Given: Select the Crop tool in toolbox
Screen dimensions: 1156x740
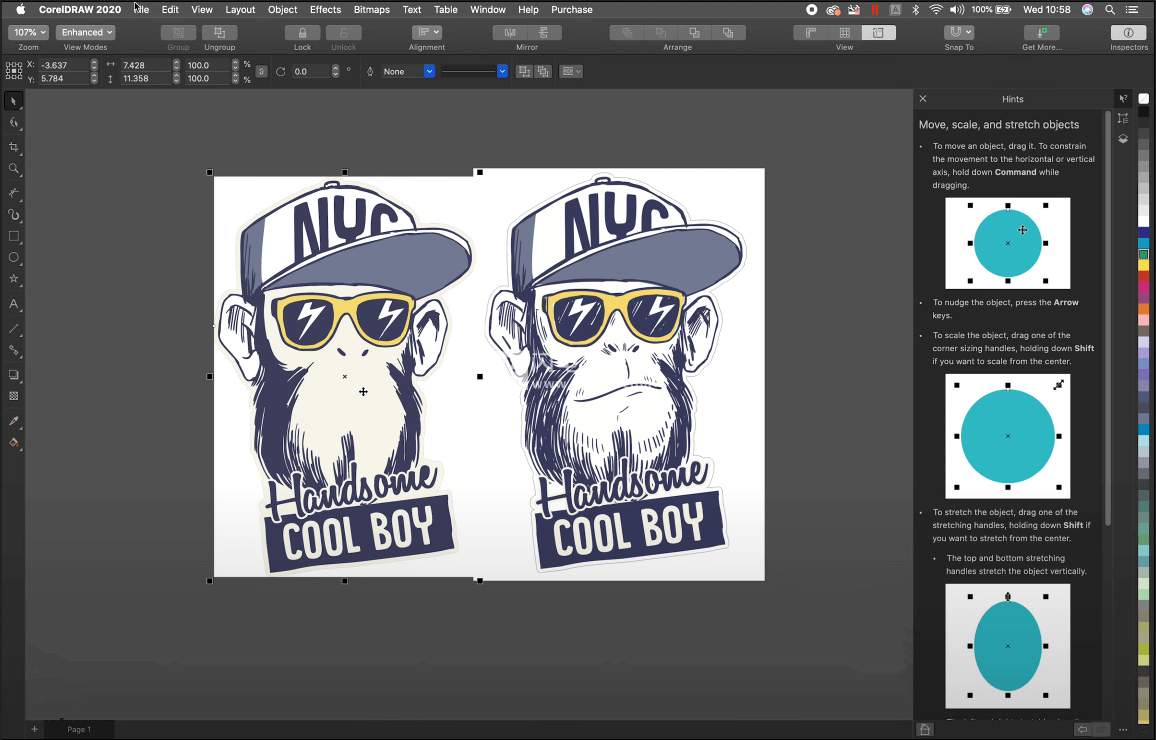Looking at the screenshot, I should pos(14,147).
